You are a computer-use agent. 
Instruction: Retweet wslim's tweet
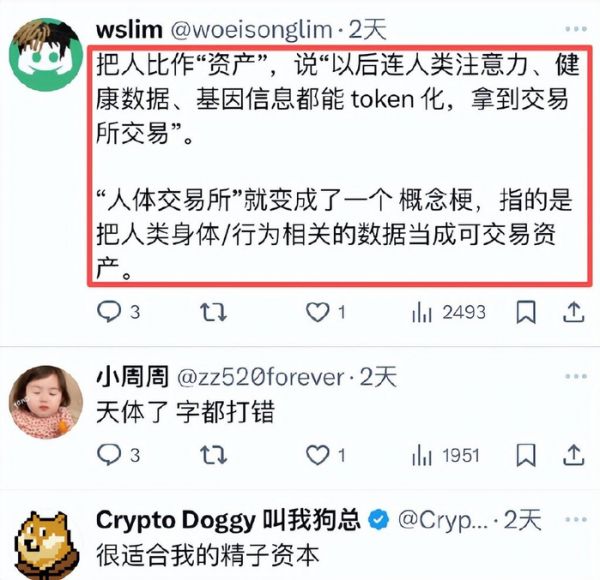click(214, 312)
